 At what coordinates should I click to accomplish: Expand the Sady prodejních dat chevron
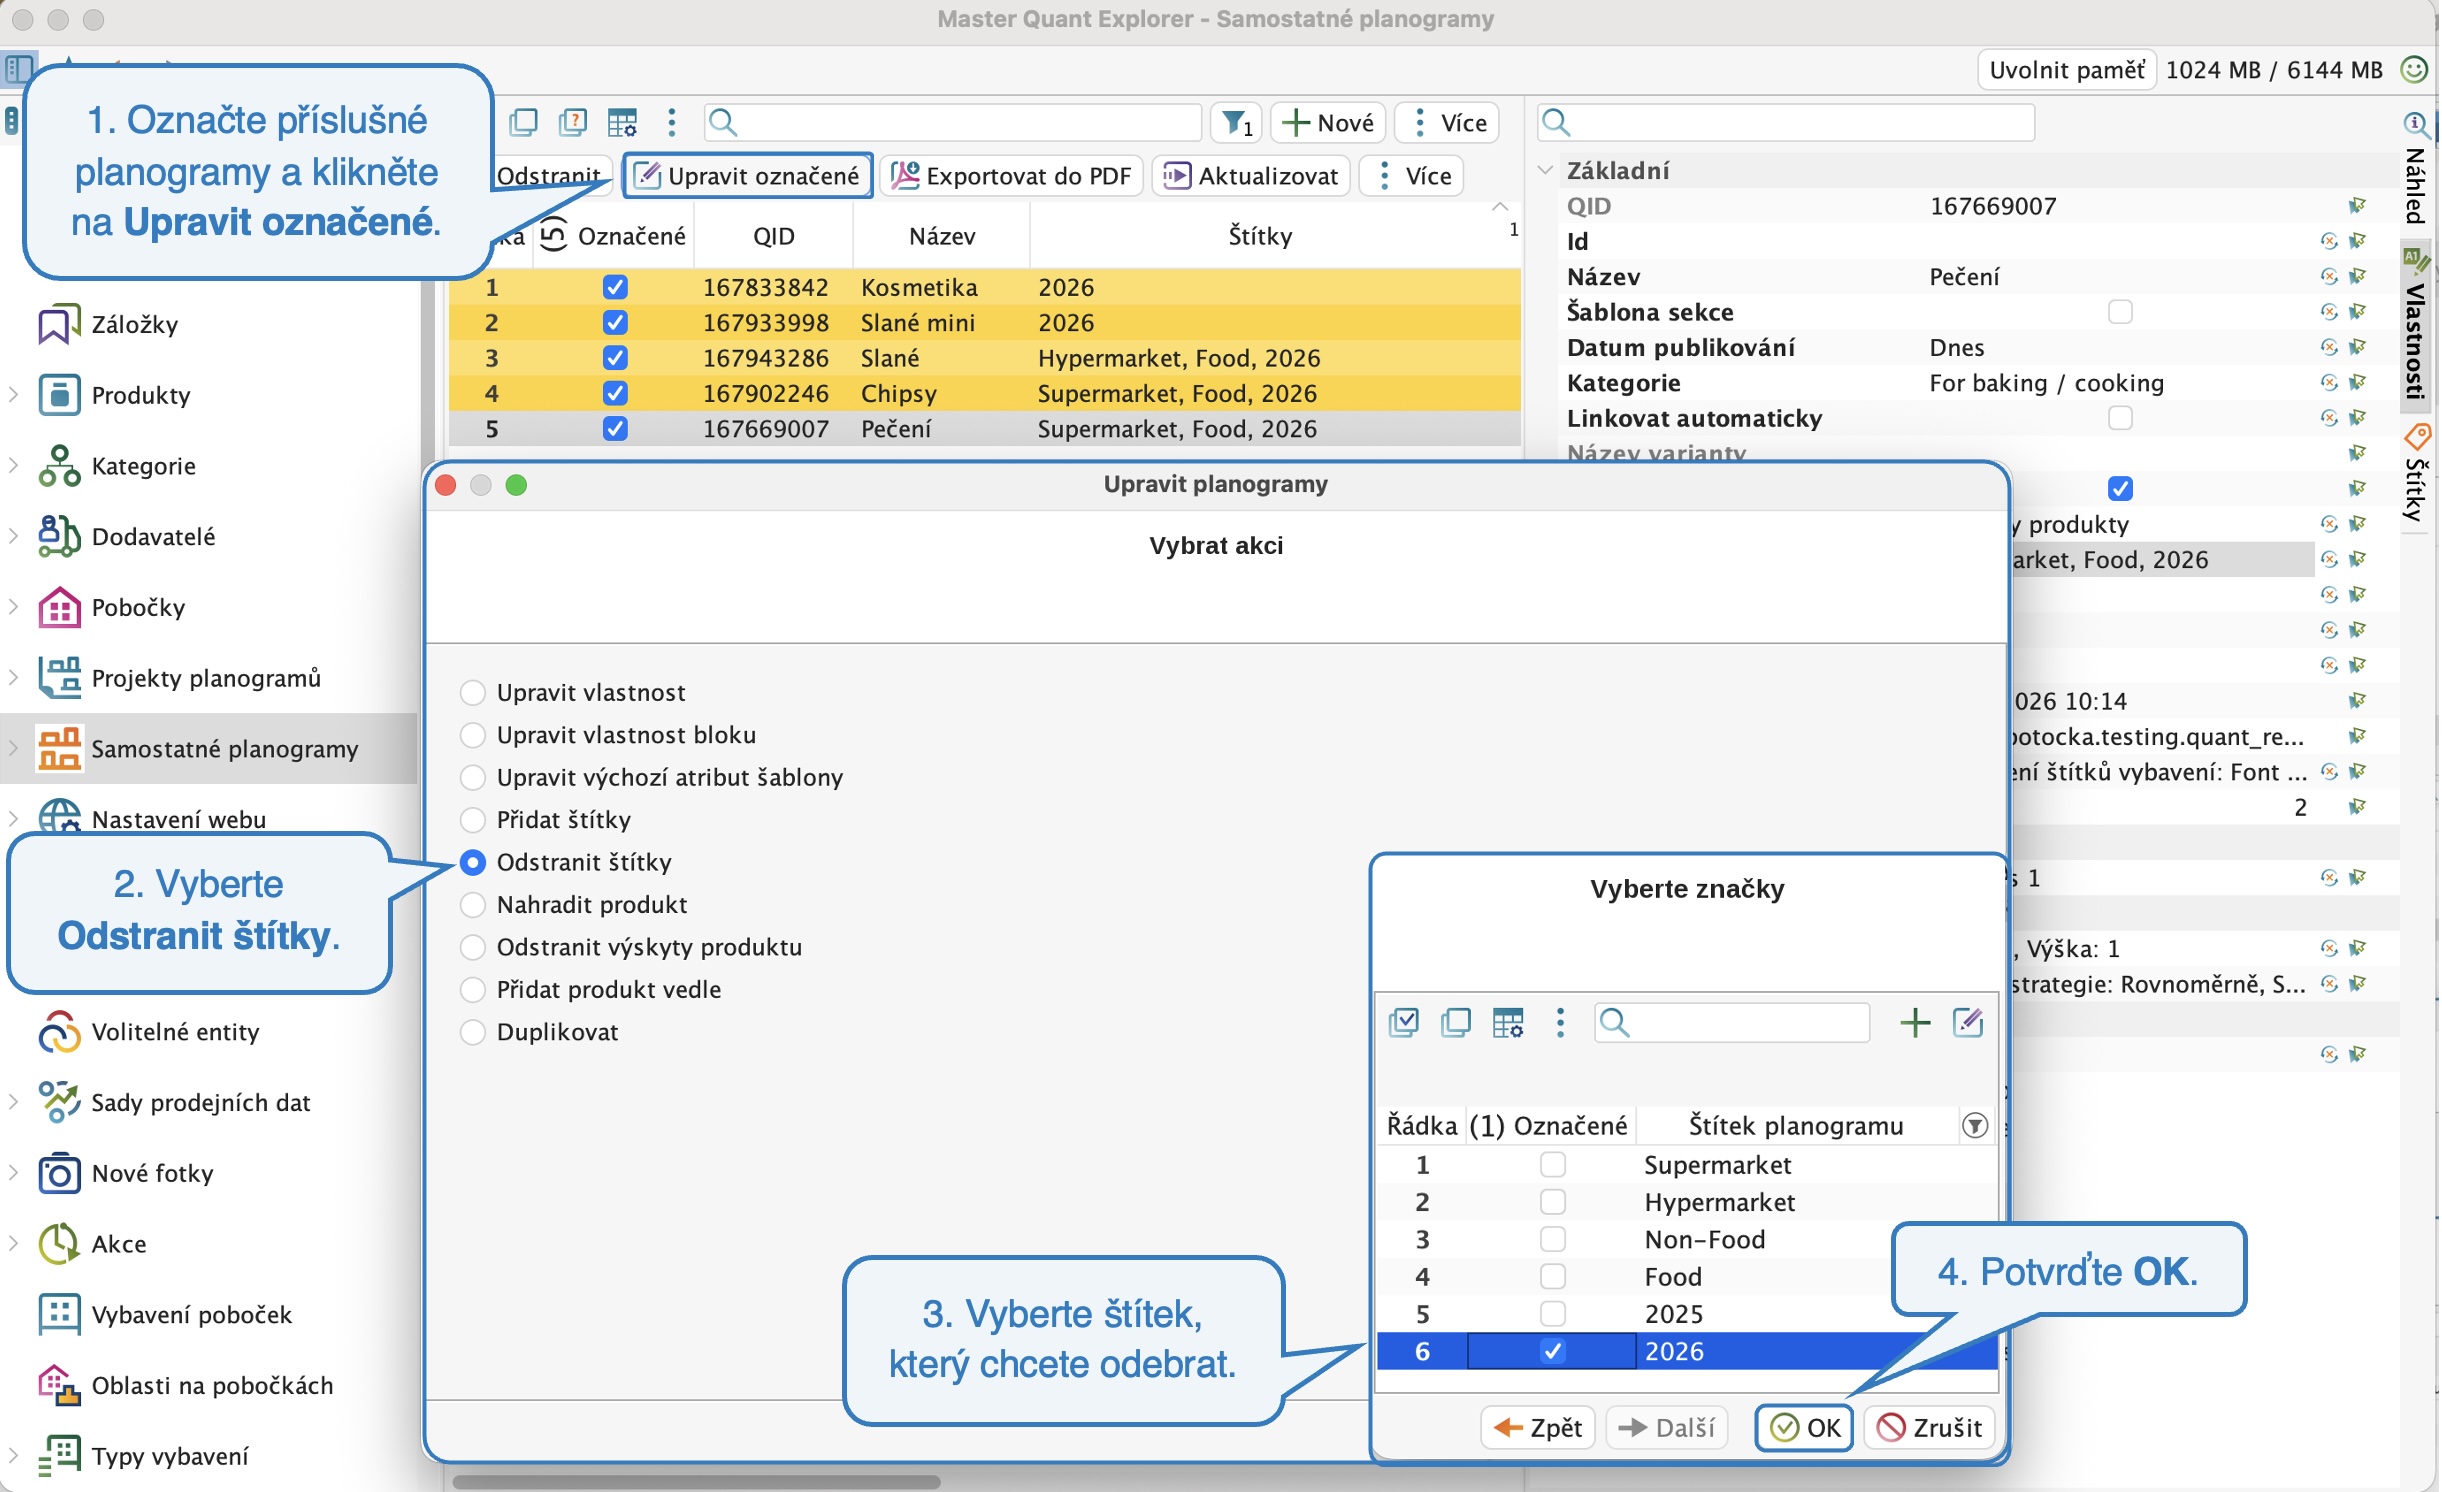13,1102
